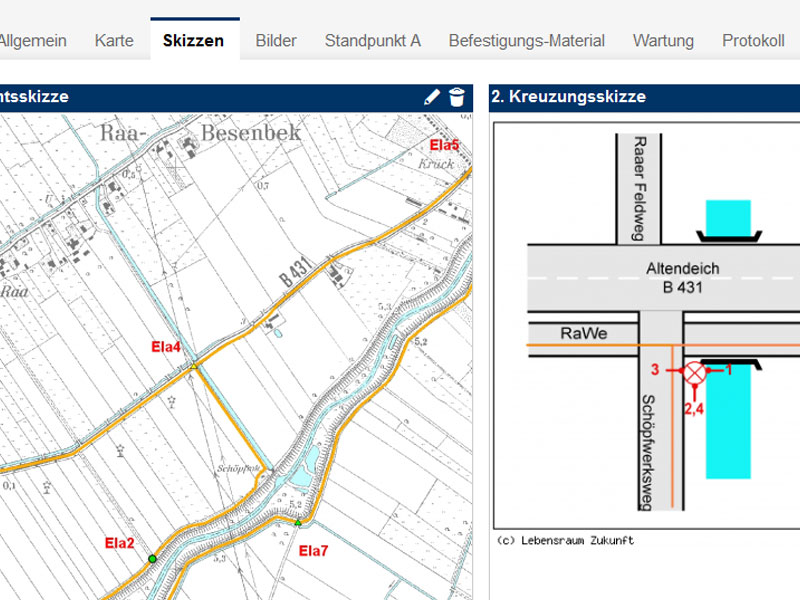Open the Standpunkt A tab

(373, 40)
